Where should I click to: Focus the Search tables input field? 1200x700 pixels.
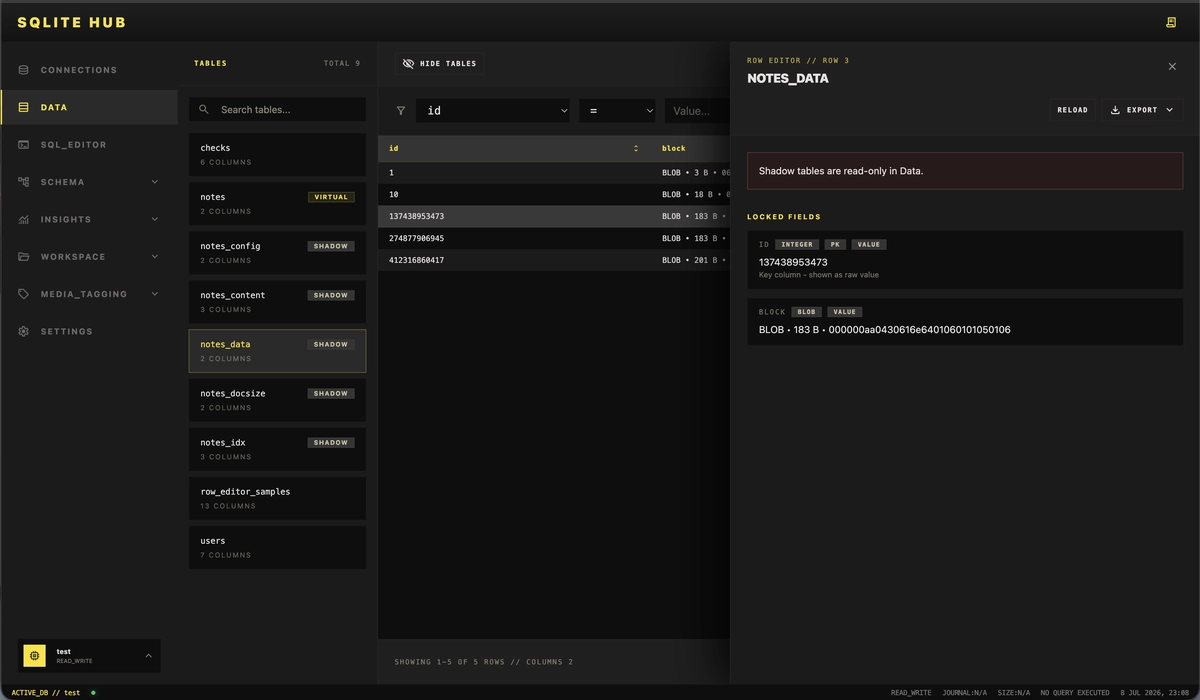[277, 109]
